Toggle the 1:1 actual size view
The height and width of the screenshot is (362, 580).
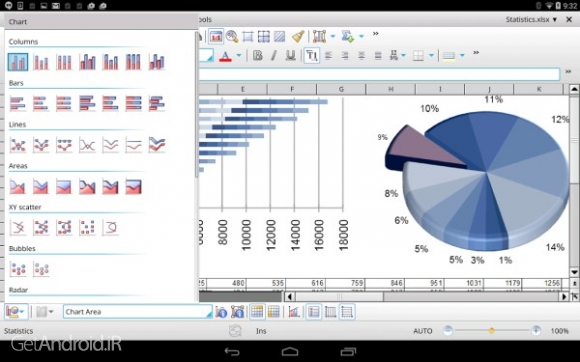[x=216, y=36]
